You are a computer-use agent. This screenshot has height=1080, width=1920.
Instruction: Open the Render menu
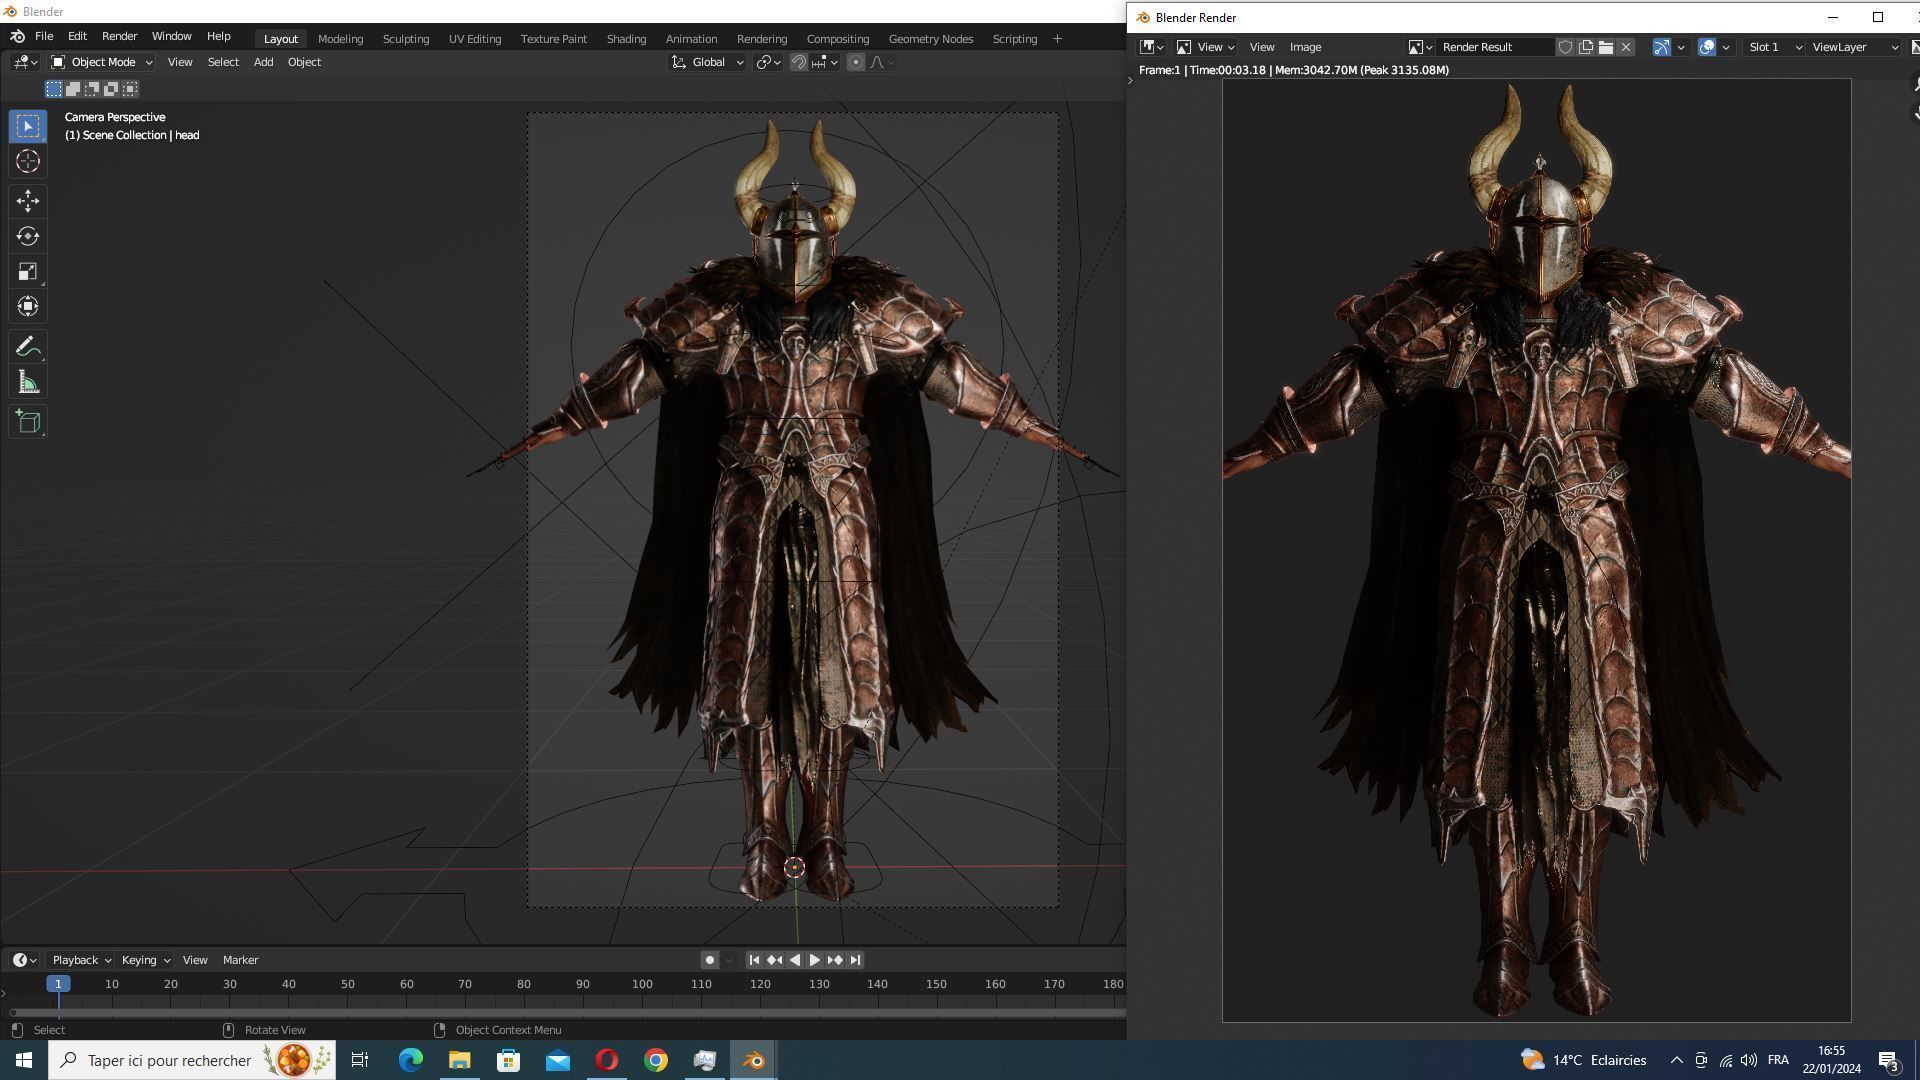[119, 36]
